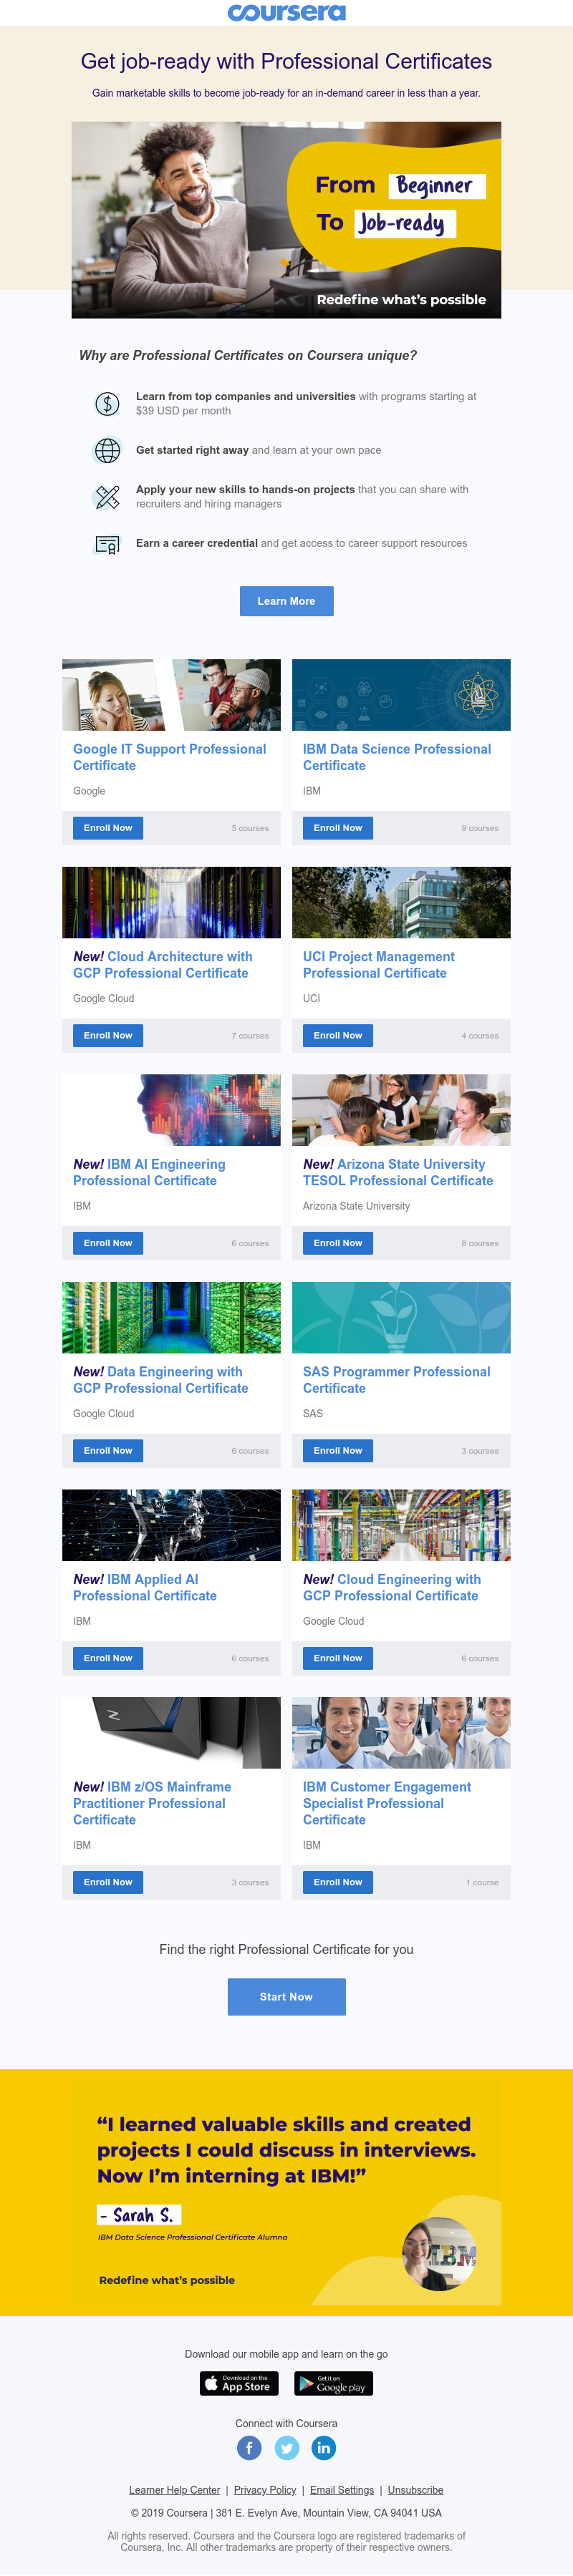Image resolution: width=573 pixels, height=2576 pixels.
Task: Open Arizona State University TESOL certificate title
Action: pyautogui.click(x=398, y=1172)
